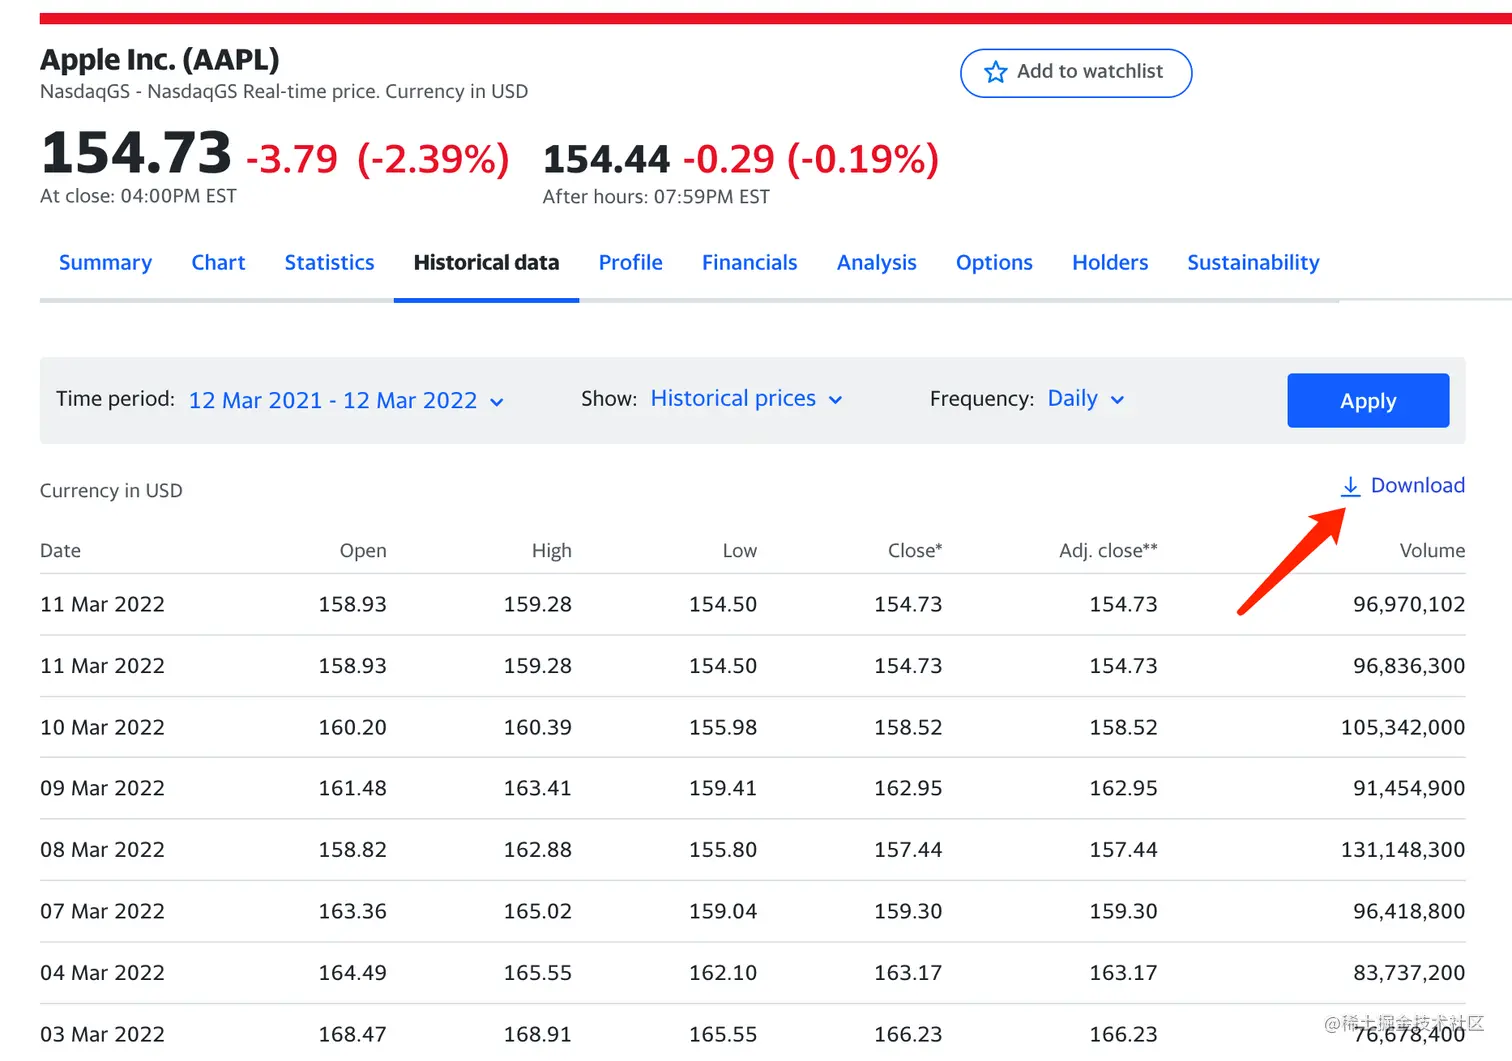Screen dimensions: 1512x1061
Task: Click close price 157.44
Action: click(x=908, y=849)
